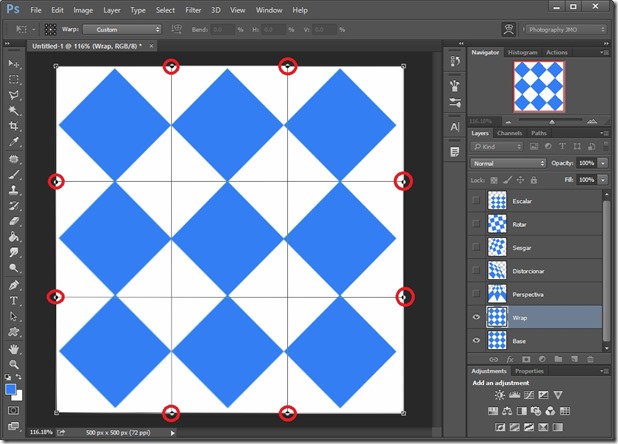Click the white background color swatch
This screenshot has width=618, height=444.
point(18,396)
